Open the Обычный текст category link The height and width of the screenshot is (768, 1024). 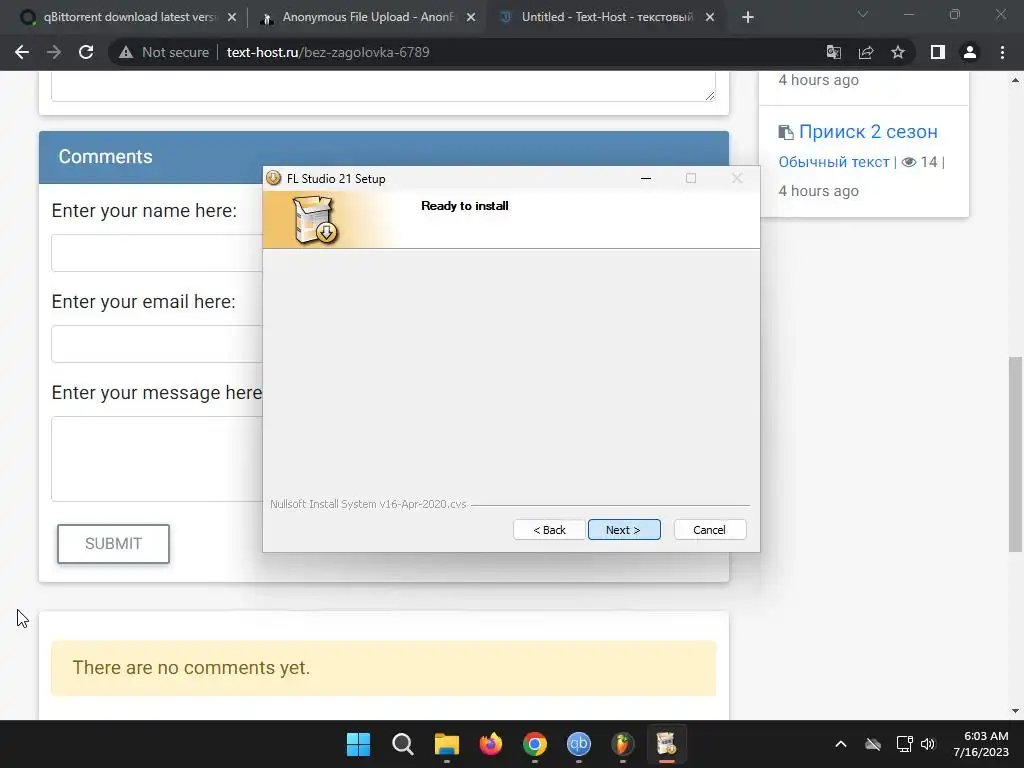[x=833, y=162]
